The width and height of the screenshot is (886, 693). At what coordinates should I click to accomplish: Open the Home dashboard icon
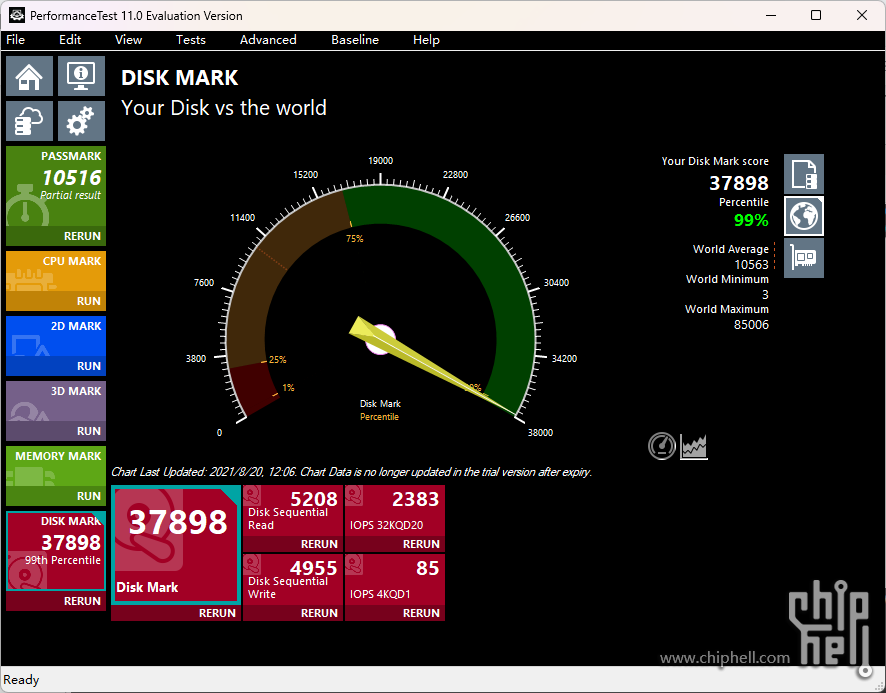click(29, 76)
